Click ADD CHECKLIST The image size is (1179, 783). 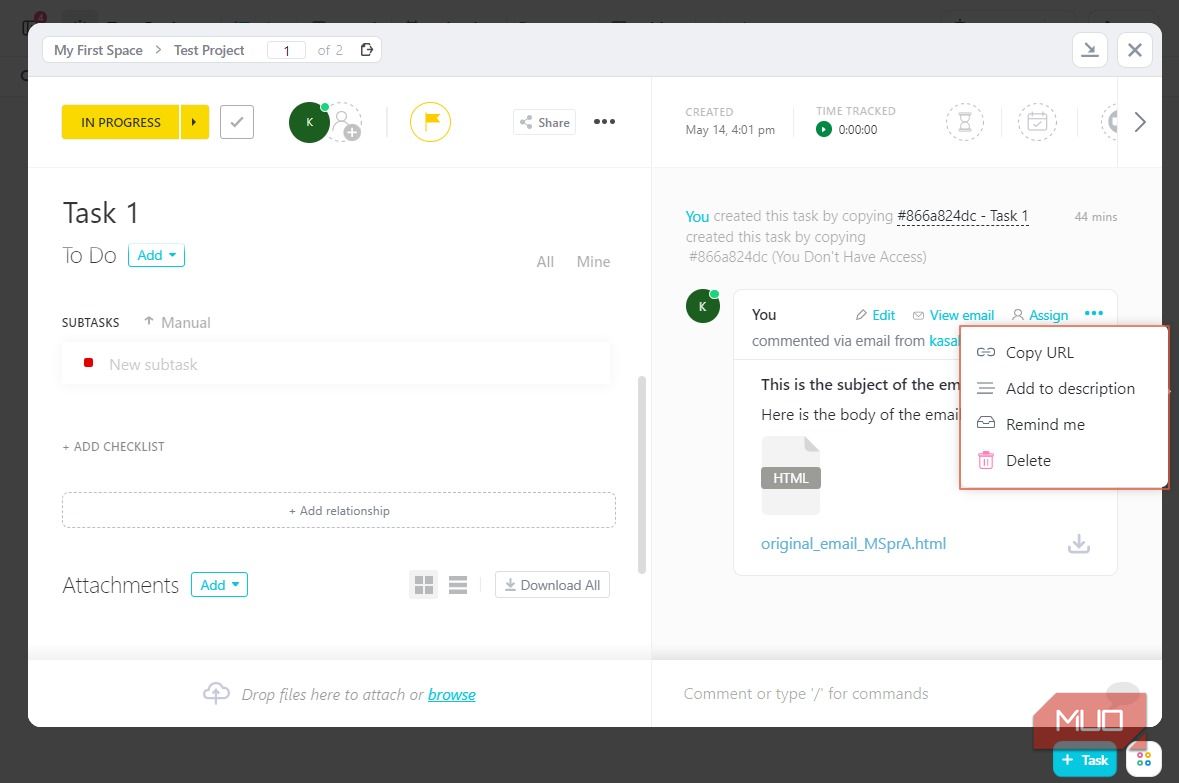point(114,447)
